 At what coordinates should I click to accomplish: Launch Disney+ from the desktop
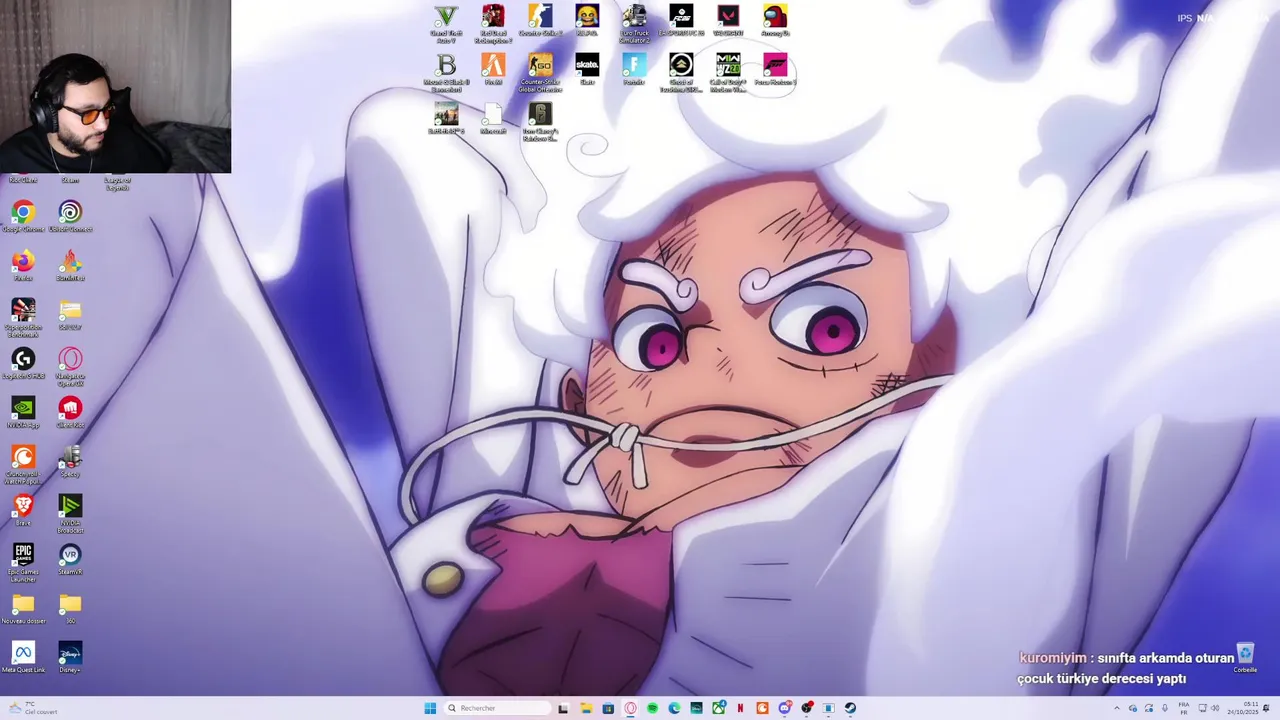click(70, 657)
